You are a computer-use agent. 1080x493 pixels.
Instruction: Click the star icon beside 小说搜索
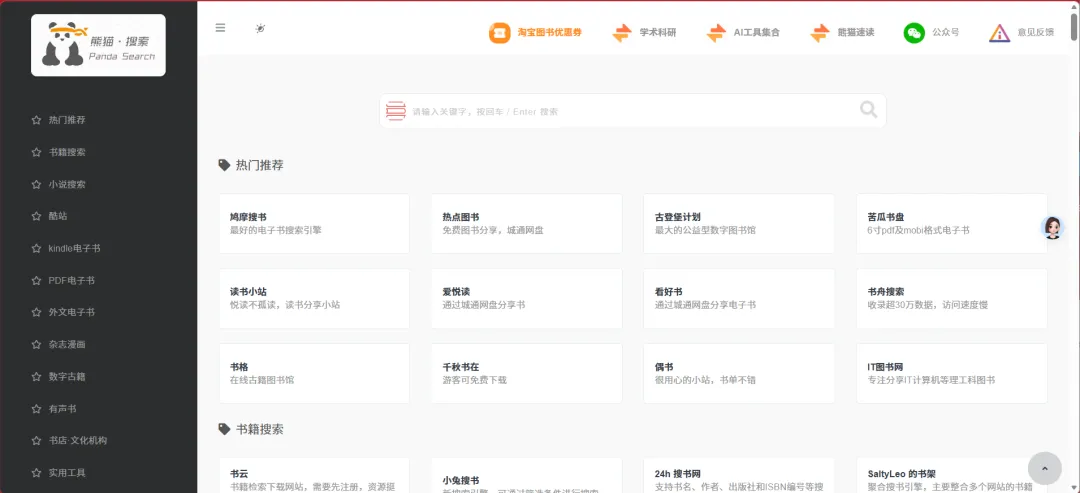point(37,185)
